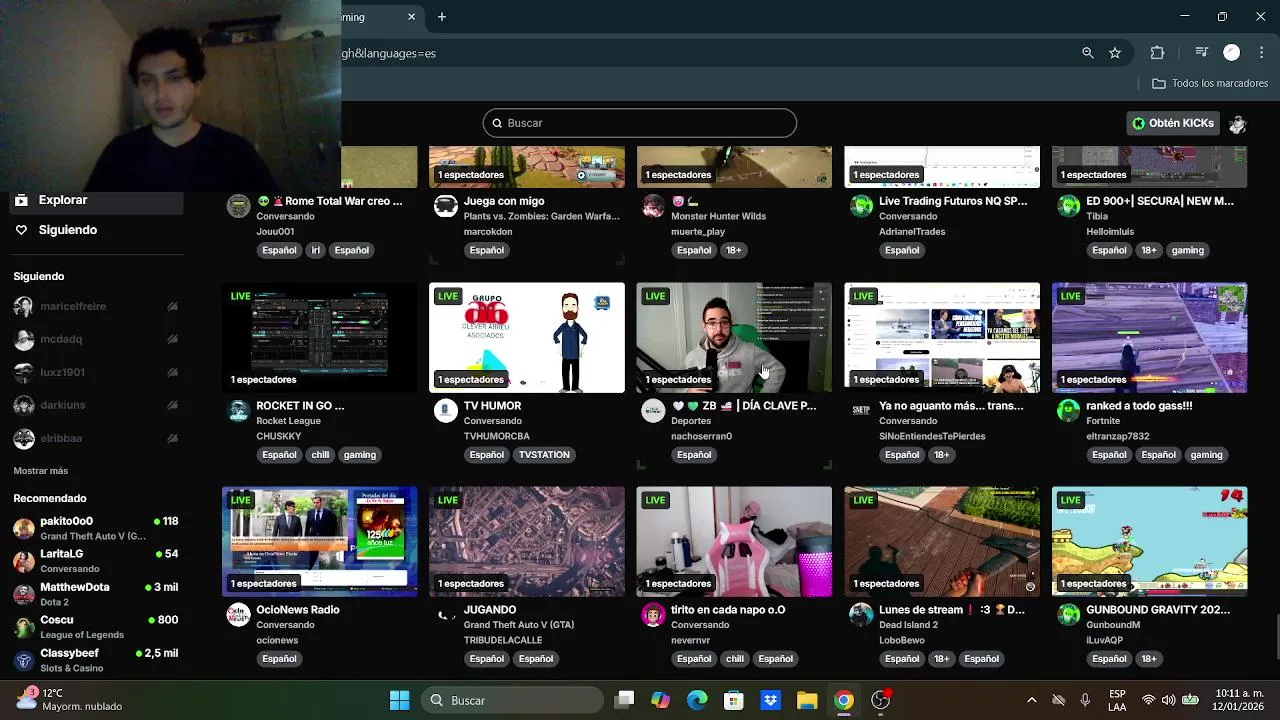Click ocionews channel avatar icon

[x=238, y=615]
